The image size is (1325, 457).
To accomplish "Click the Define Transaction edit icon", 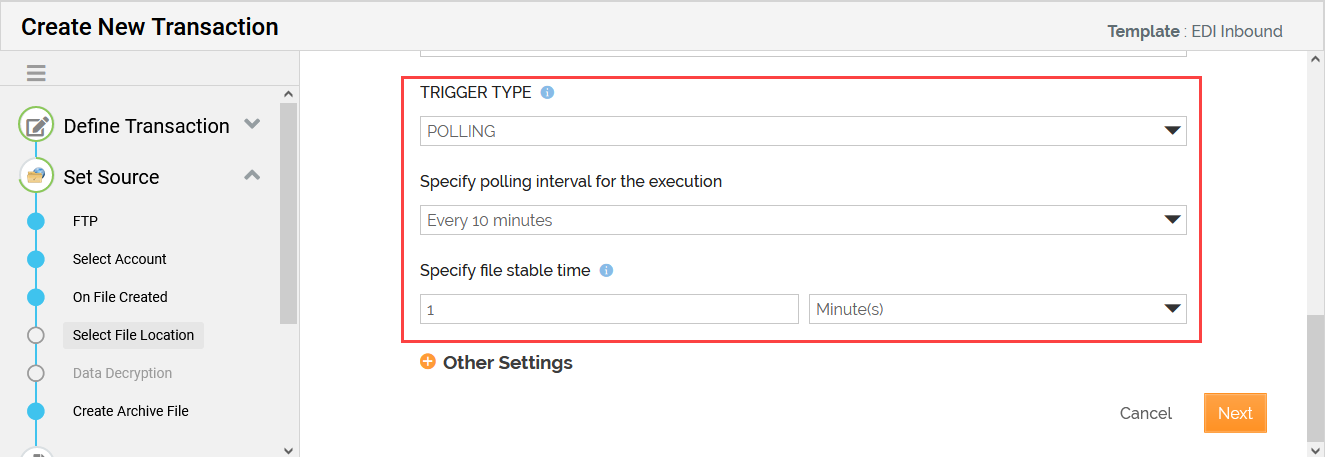I will [37, 126].
